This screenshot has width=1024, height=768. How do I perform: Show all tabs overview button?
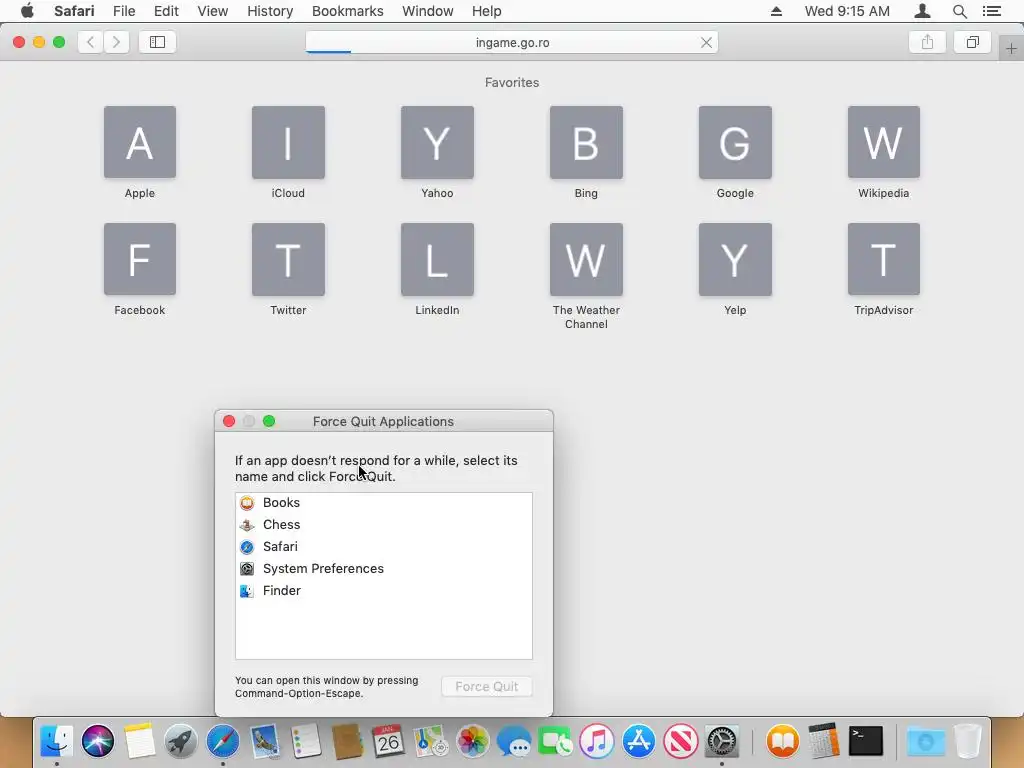click(x=972, y=42)
